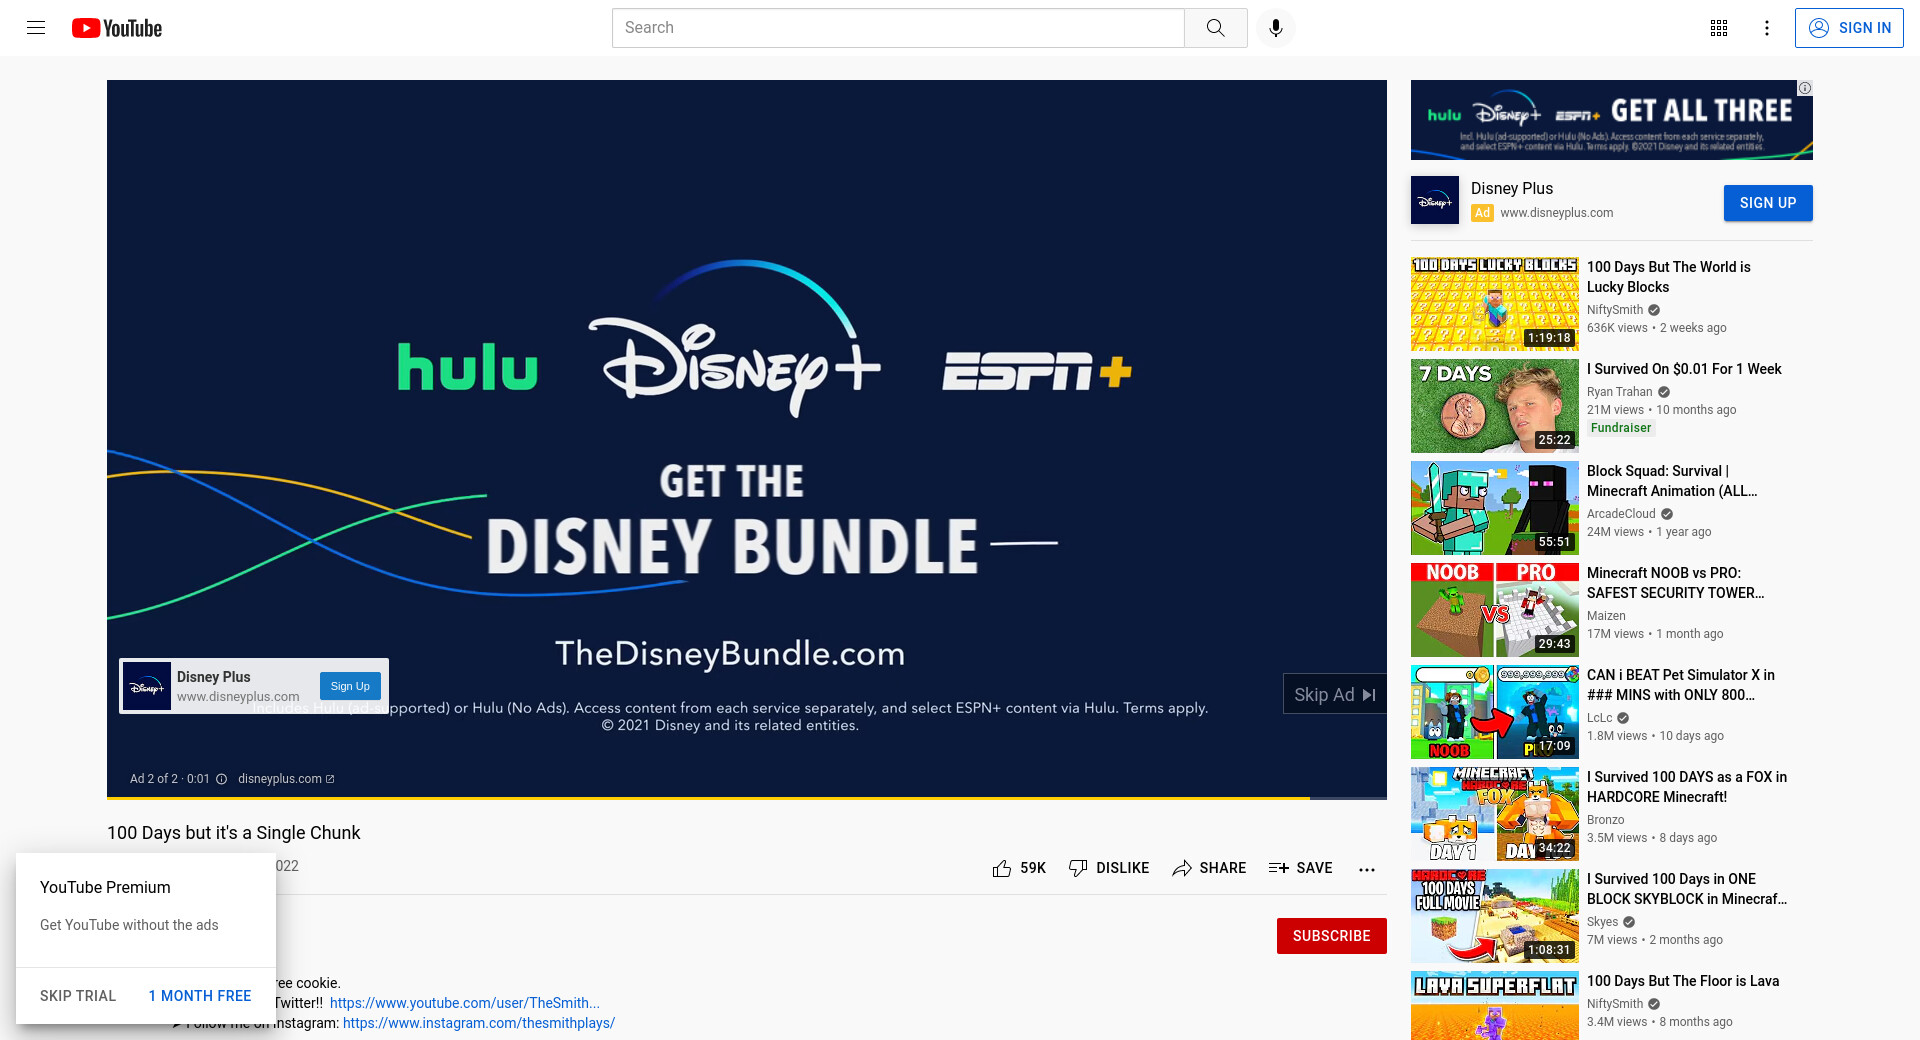Choose SKIP TRIAL in Premium popup

[78, 996]
